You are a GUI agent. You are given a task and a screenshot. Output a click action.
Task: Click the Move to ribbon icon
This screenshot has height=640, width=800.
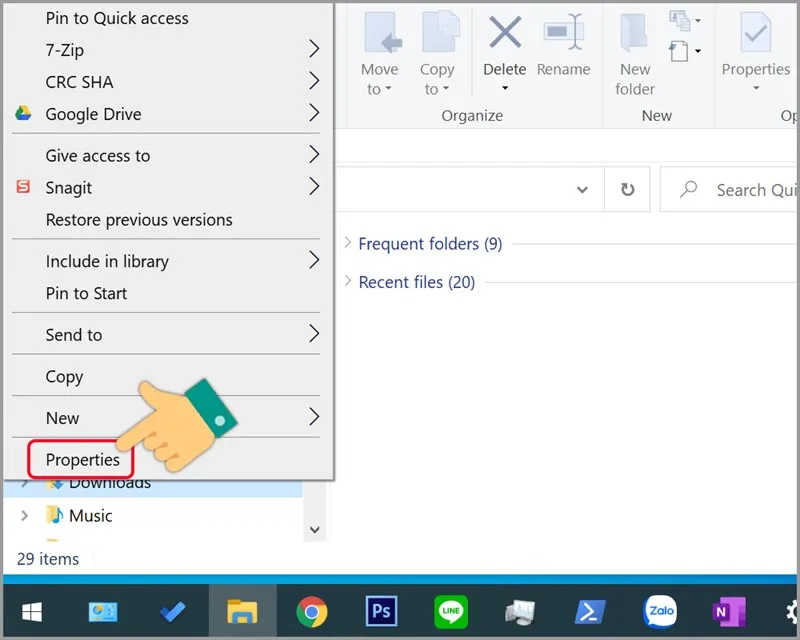pyautogui.click(x=380, y=36)
